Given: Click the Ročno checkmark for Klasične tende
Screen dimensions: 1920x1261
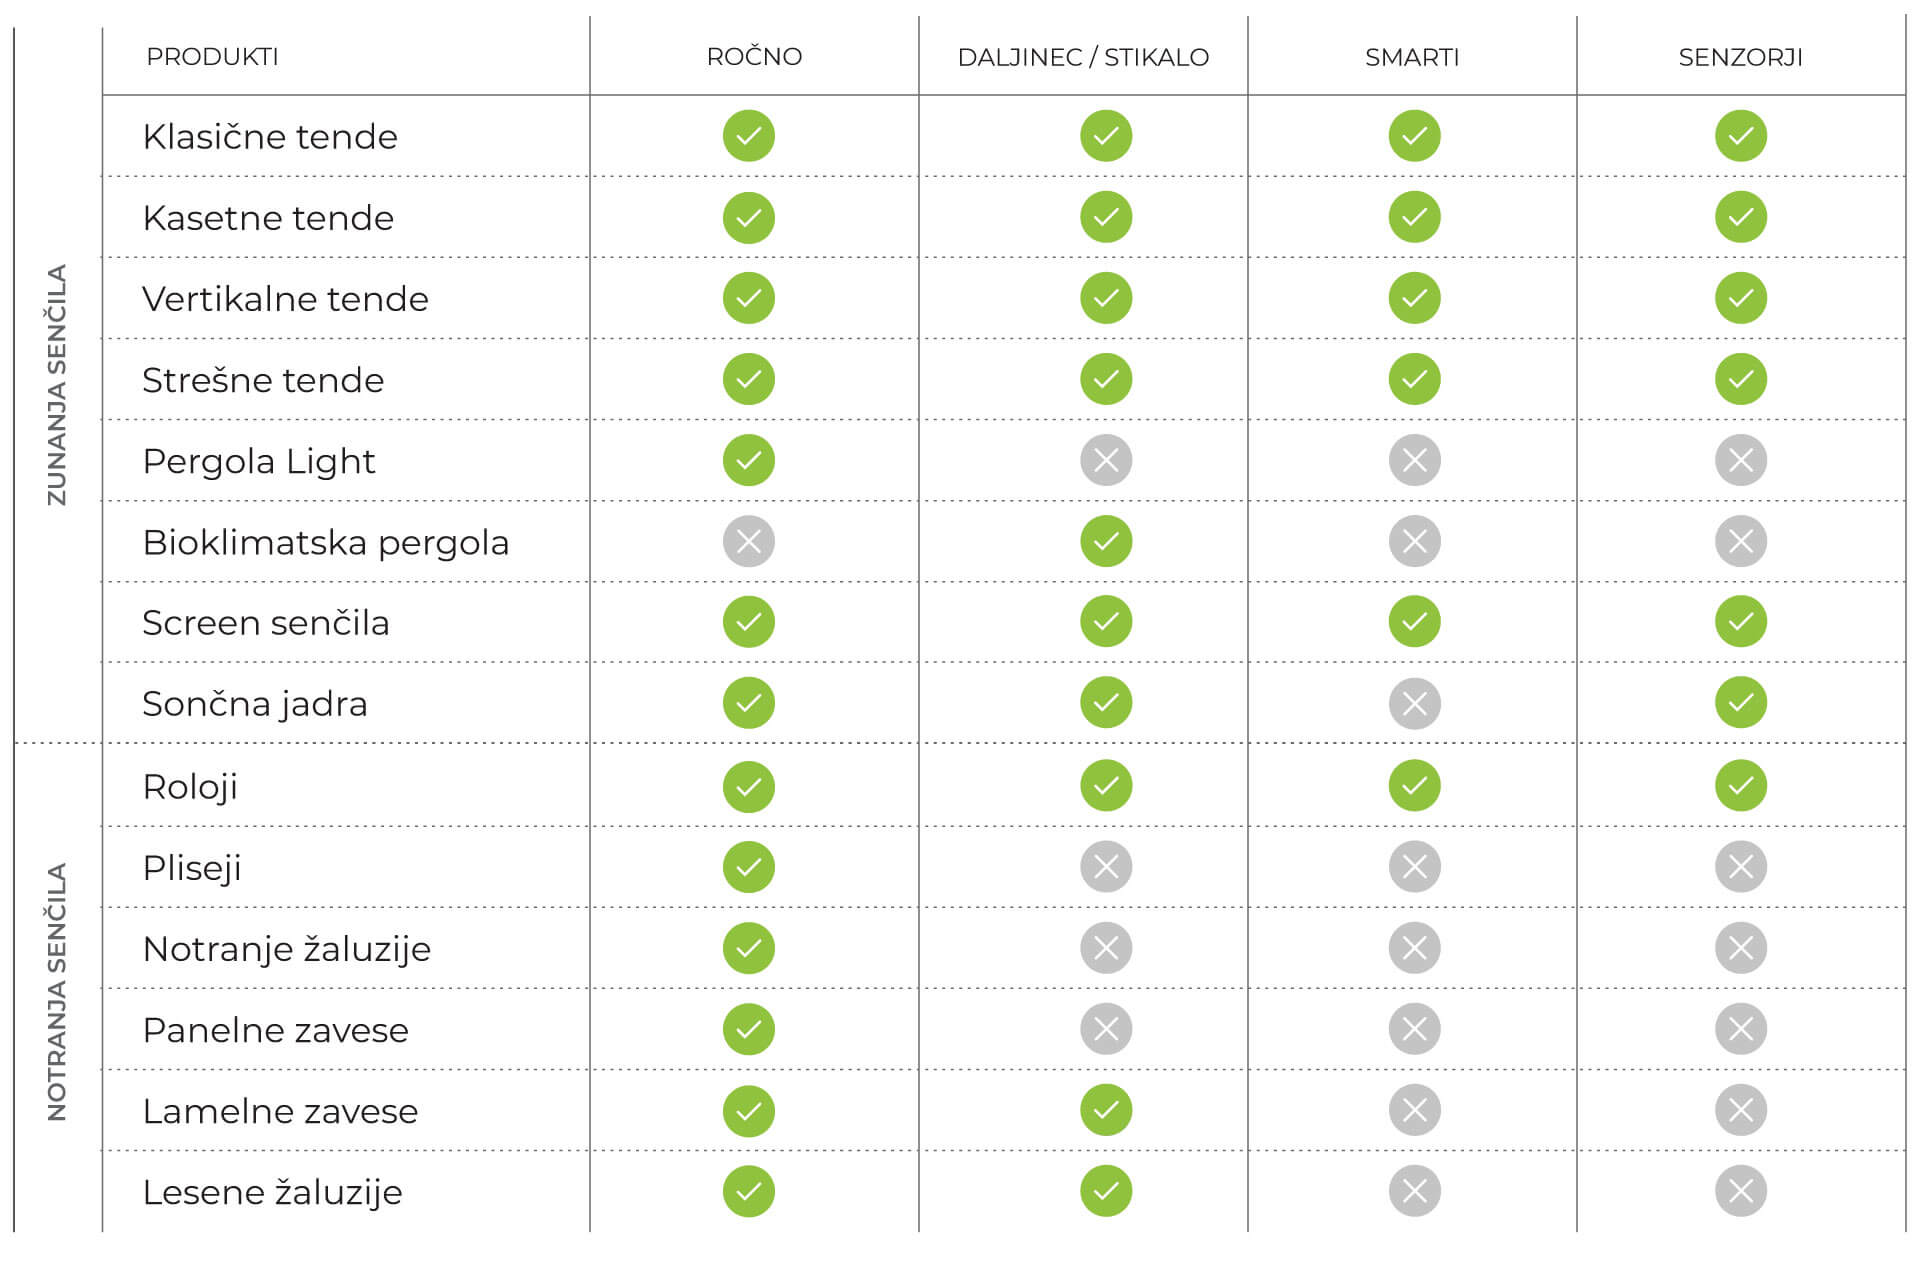Looking at the screenshot, I should coord(748,136).
